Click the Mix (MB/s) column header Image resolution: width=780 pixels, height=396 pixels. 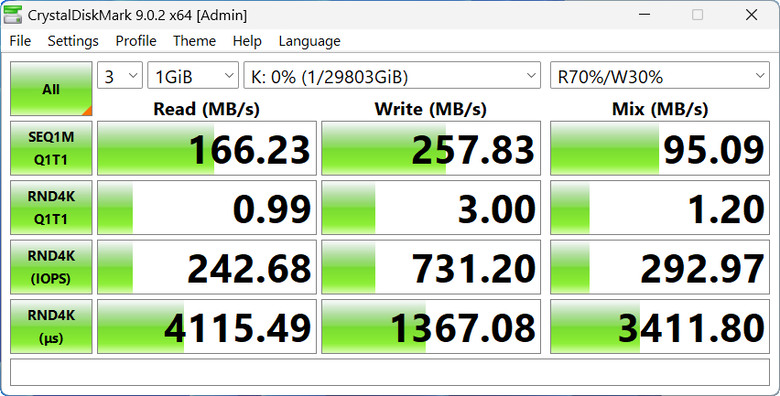(x=660, y=109)
